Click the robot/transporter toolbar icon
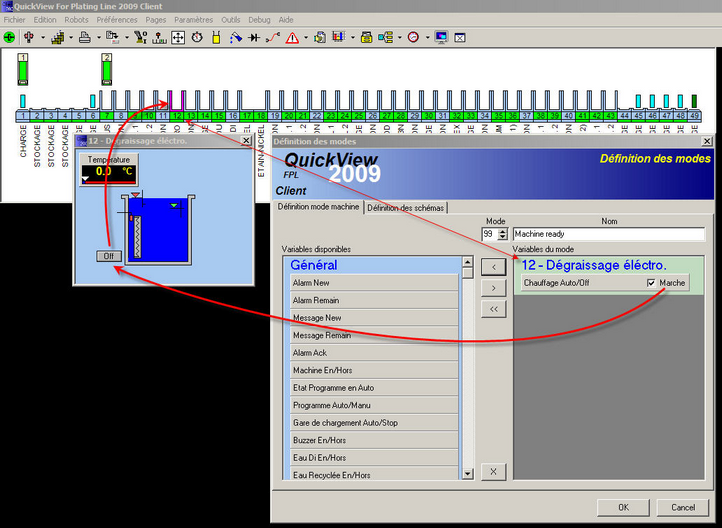 click(x=29, y=37)
